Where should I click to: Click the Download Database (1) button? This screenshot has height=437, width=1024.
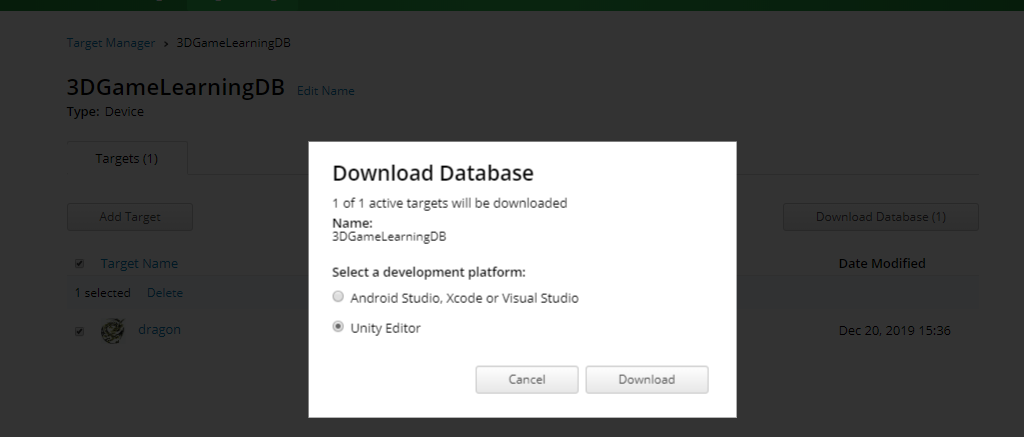(x=880, y=217)
